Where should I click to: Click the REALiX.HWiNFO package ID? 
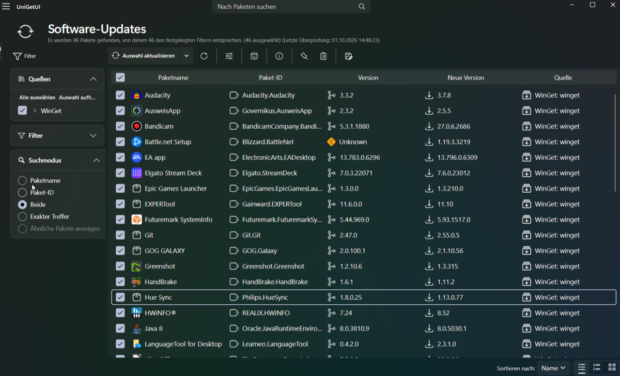tap(266, 313)
